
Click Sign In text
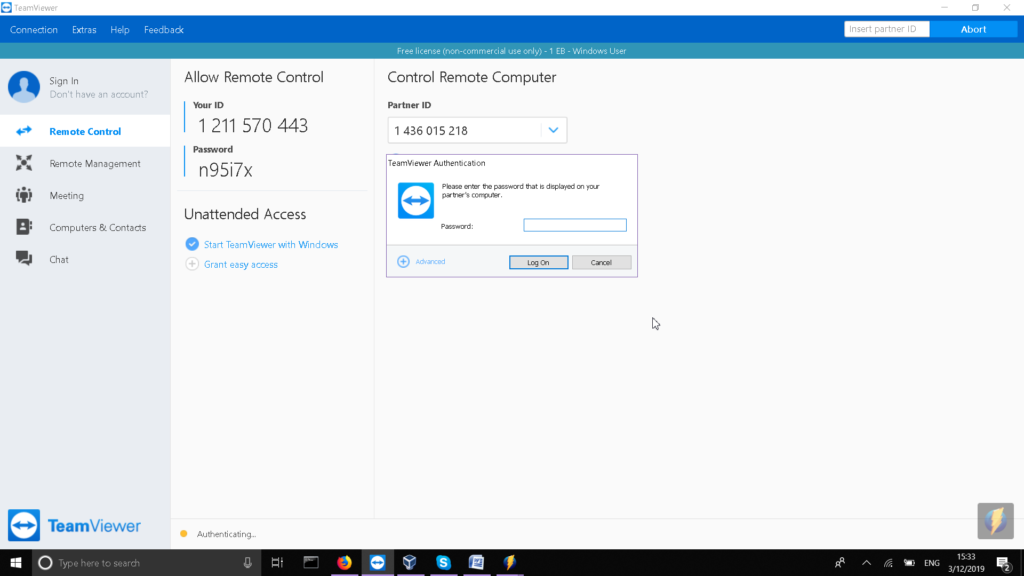[64, 81]
